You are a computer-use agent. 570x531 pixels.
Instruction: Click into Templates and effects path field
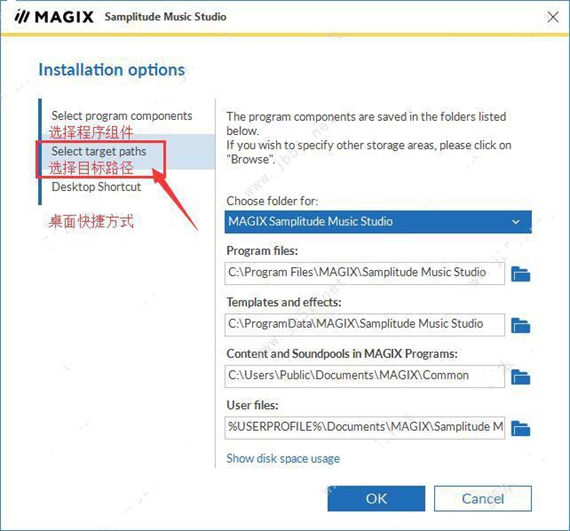365,325
